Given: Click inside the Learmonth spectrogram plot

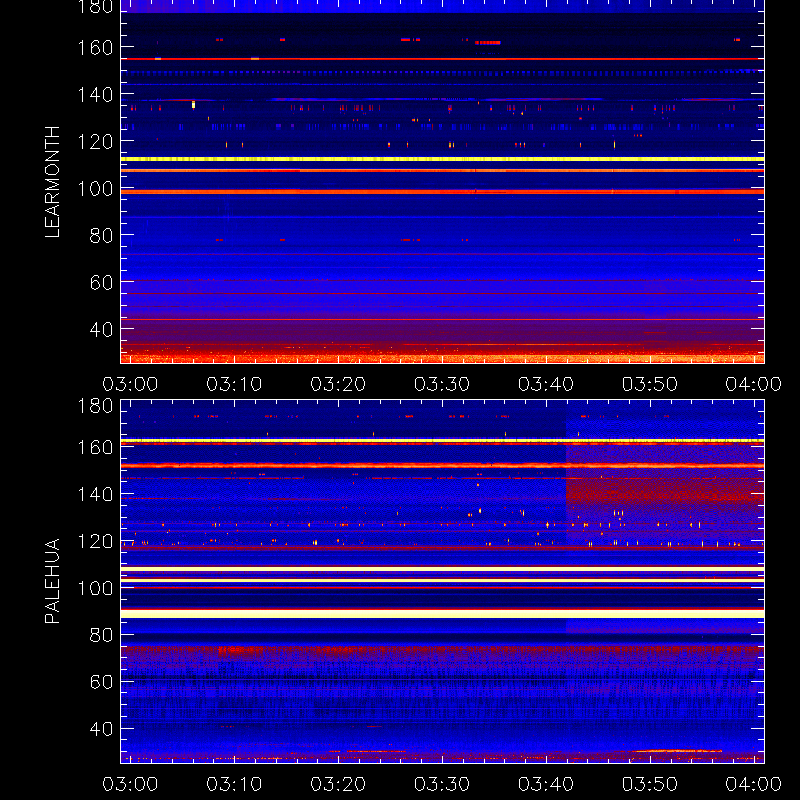Looking at the screenshot, I should click(x=442, y=182).
